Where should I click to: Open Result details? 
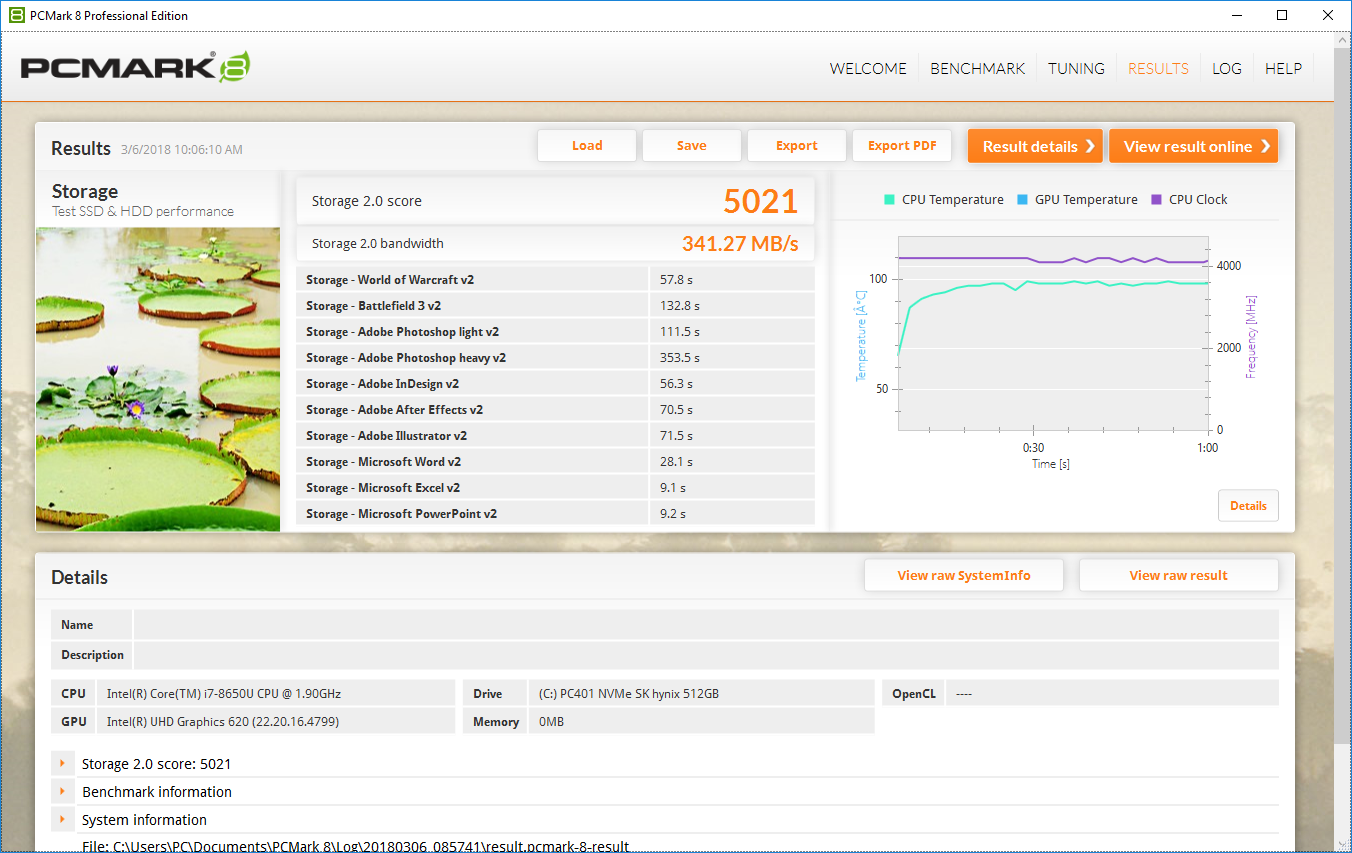click(x=1035, y=146)
